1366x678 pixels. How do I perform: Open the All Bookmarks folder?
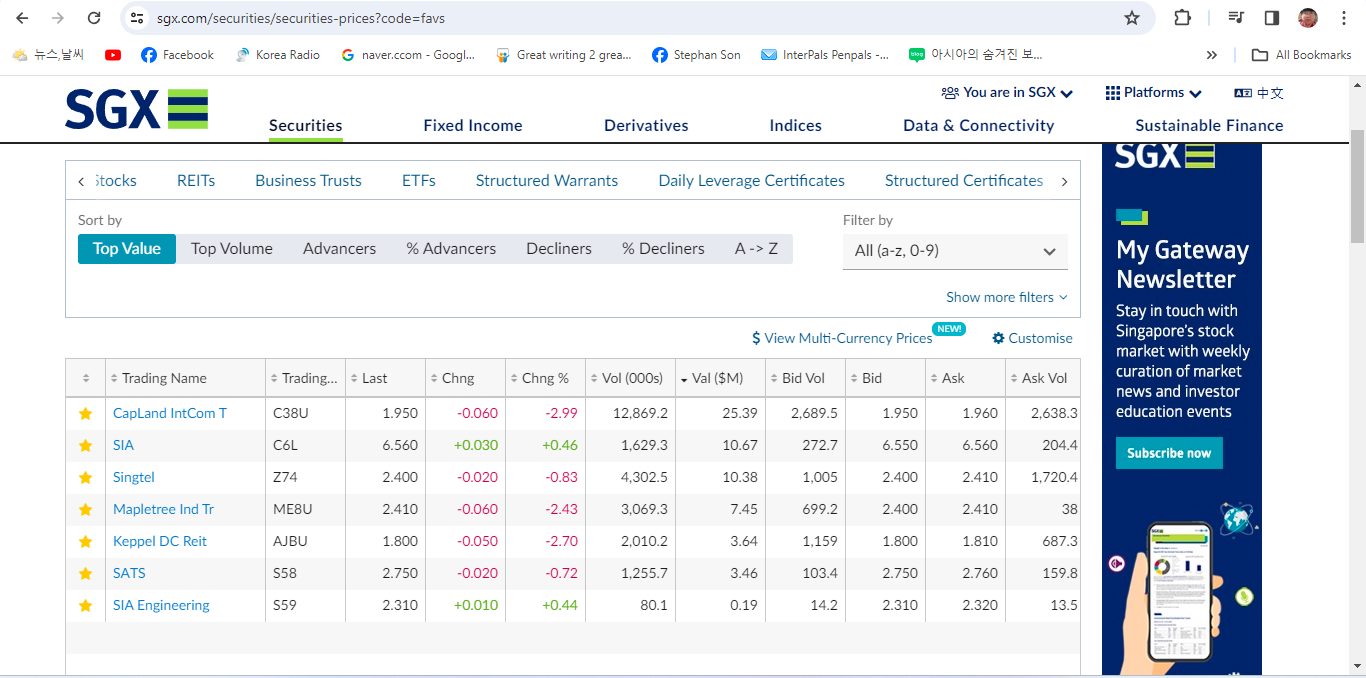point(1302,55)
